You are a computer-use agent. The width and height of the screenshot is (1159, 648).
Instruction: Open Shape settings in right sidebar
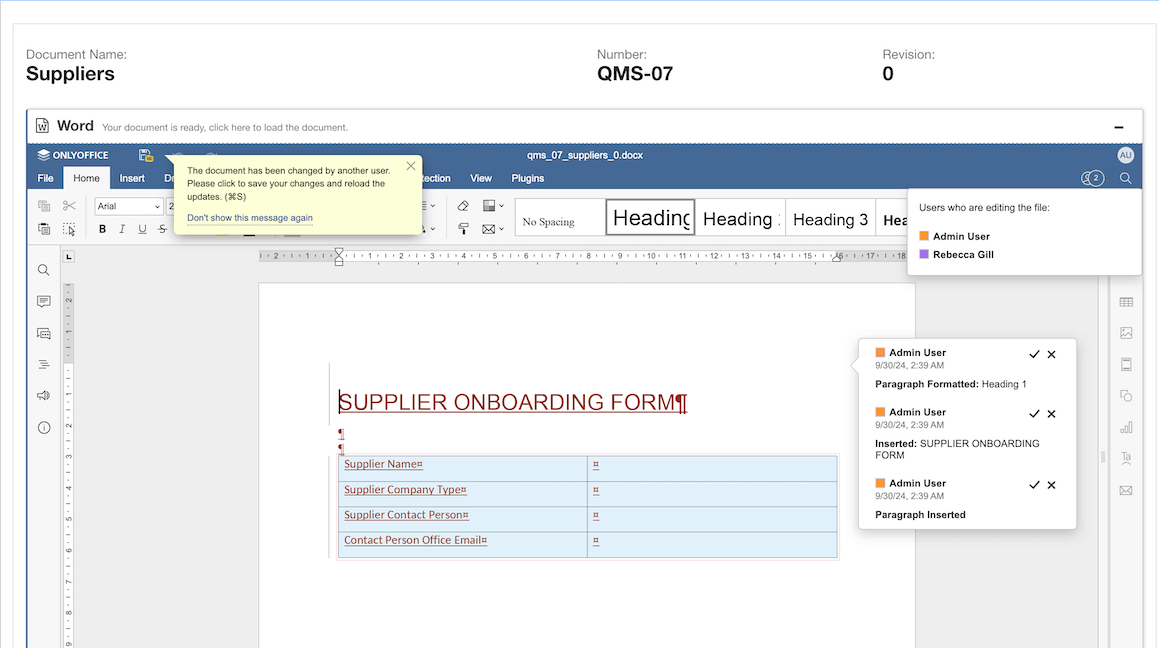[1126, 396]
